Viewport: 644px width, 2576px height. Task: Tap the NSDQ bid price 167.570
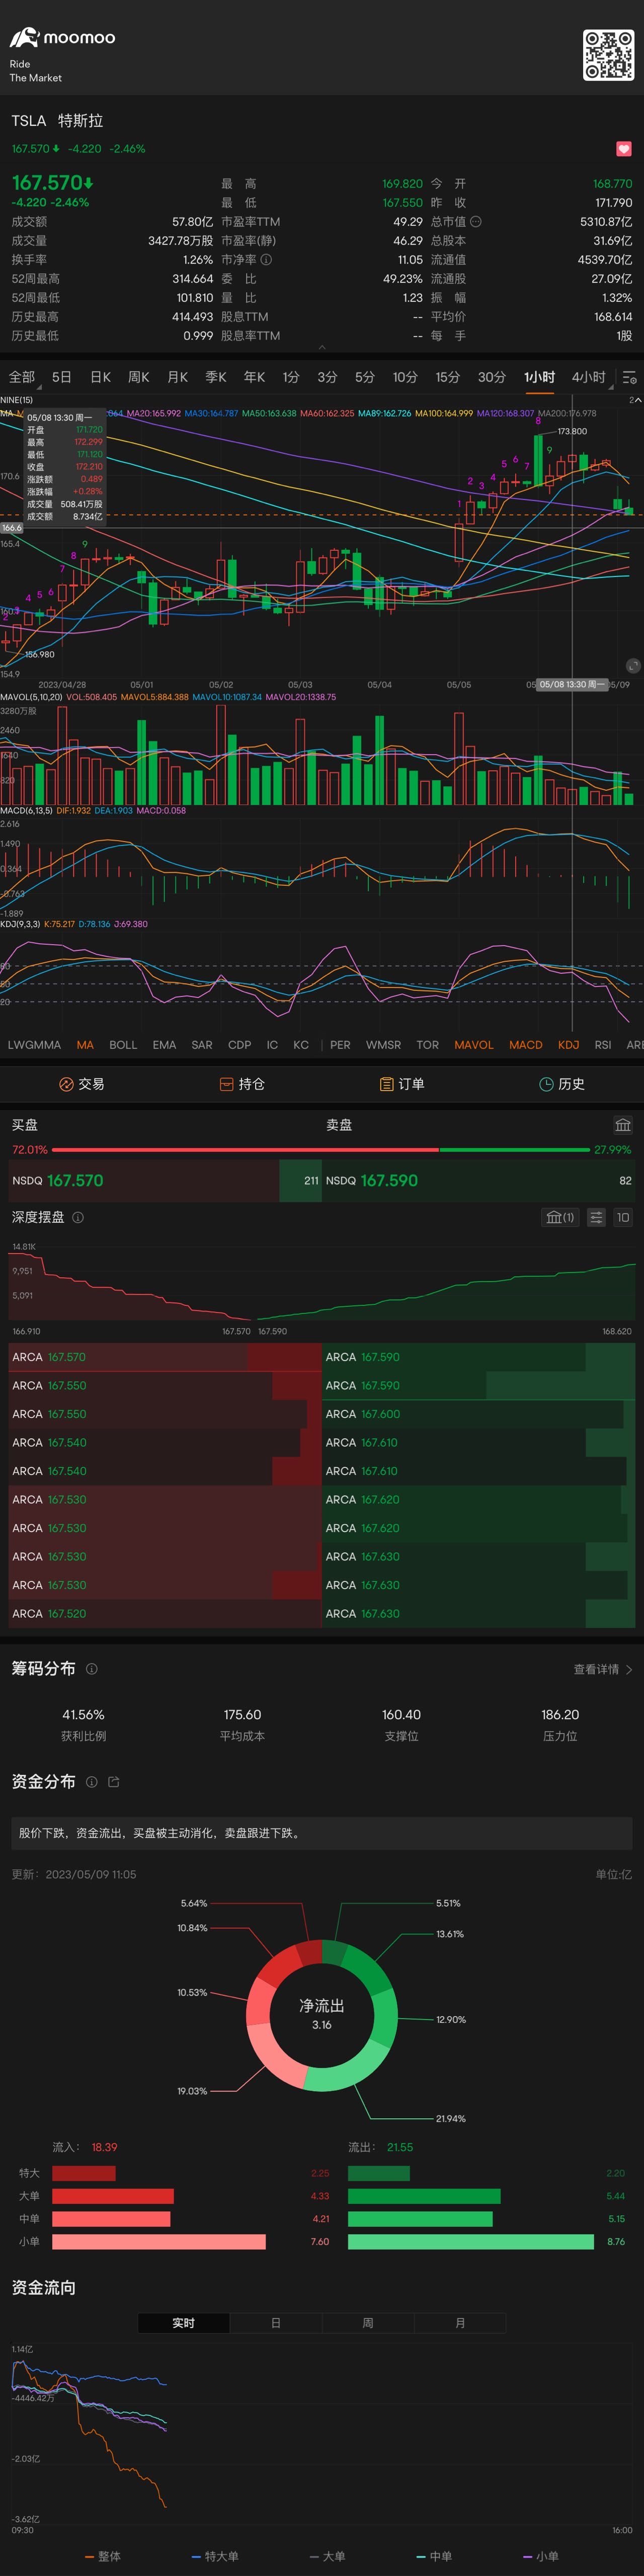(75, 1181)
